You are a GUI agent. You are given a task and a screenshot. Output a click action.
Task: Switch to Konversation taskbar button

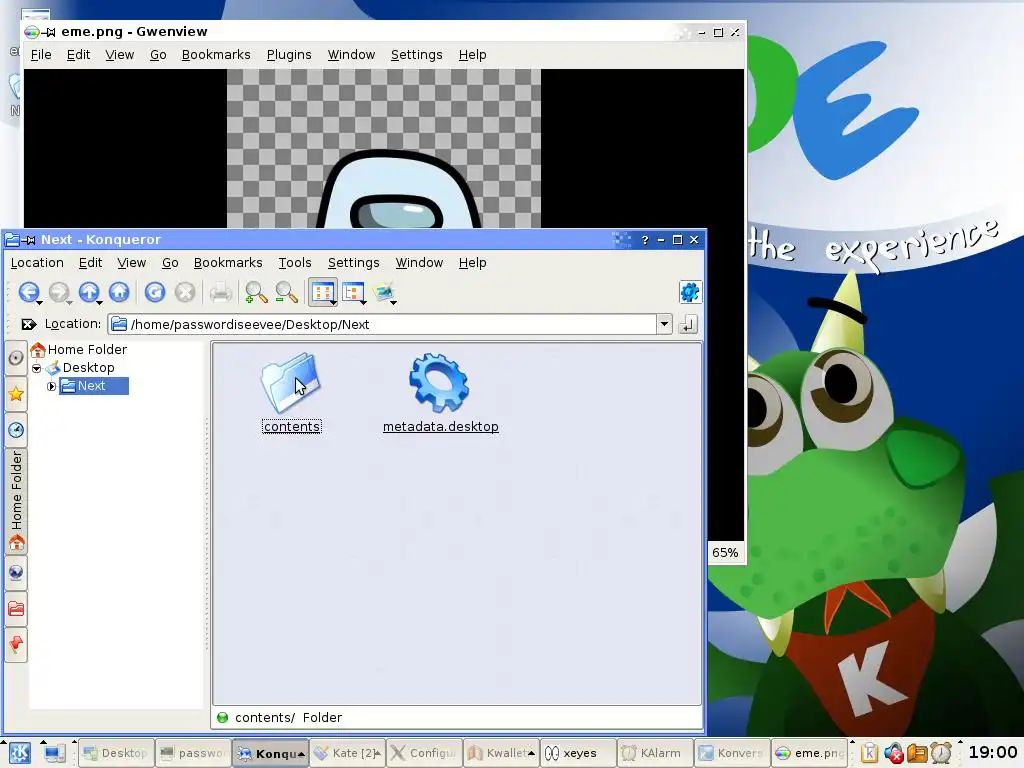pyautogui.click(x=731, y=753)
